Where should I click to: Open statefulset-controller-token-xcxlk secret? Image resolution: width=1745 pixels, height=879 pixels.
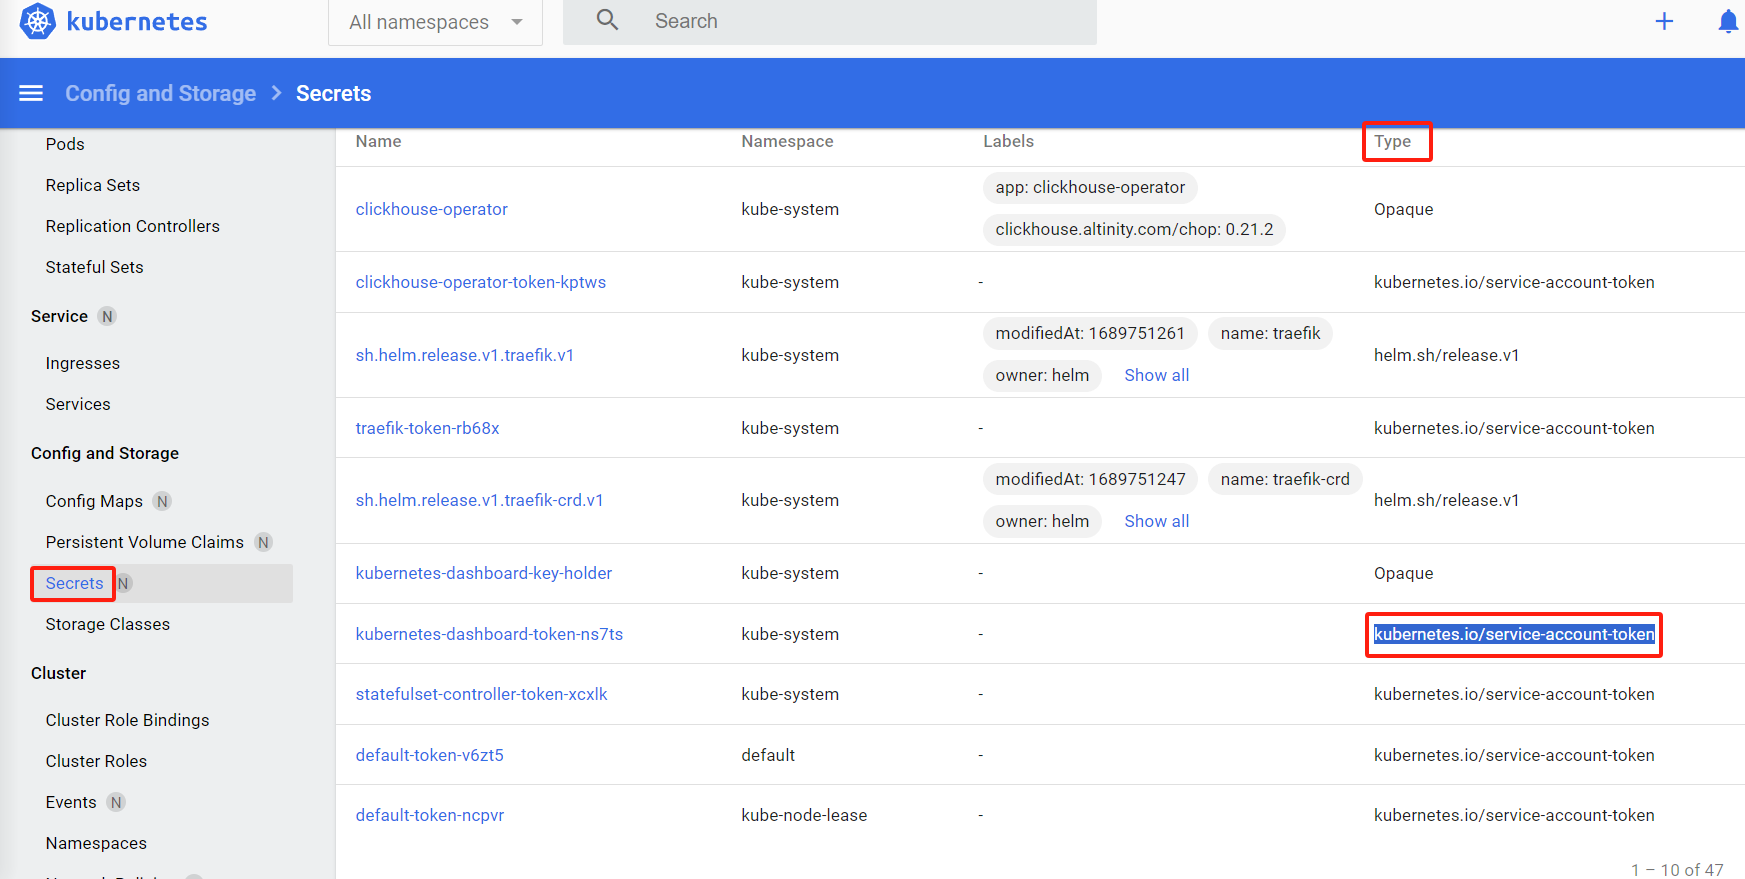[481, 694]
